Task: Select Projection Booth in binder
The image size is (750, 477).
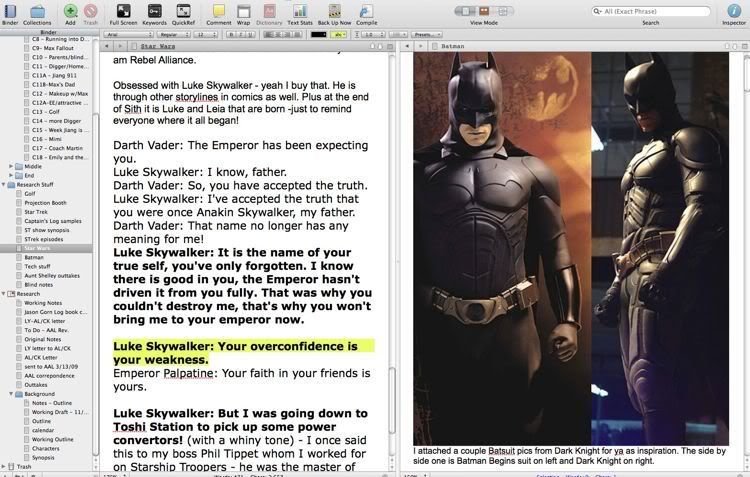Action: coord(46,203)
